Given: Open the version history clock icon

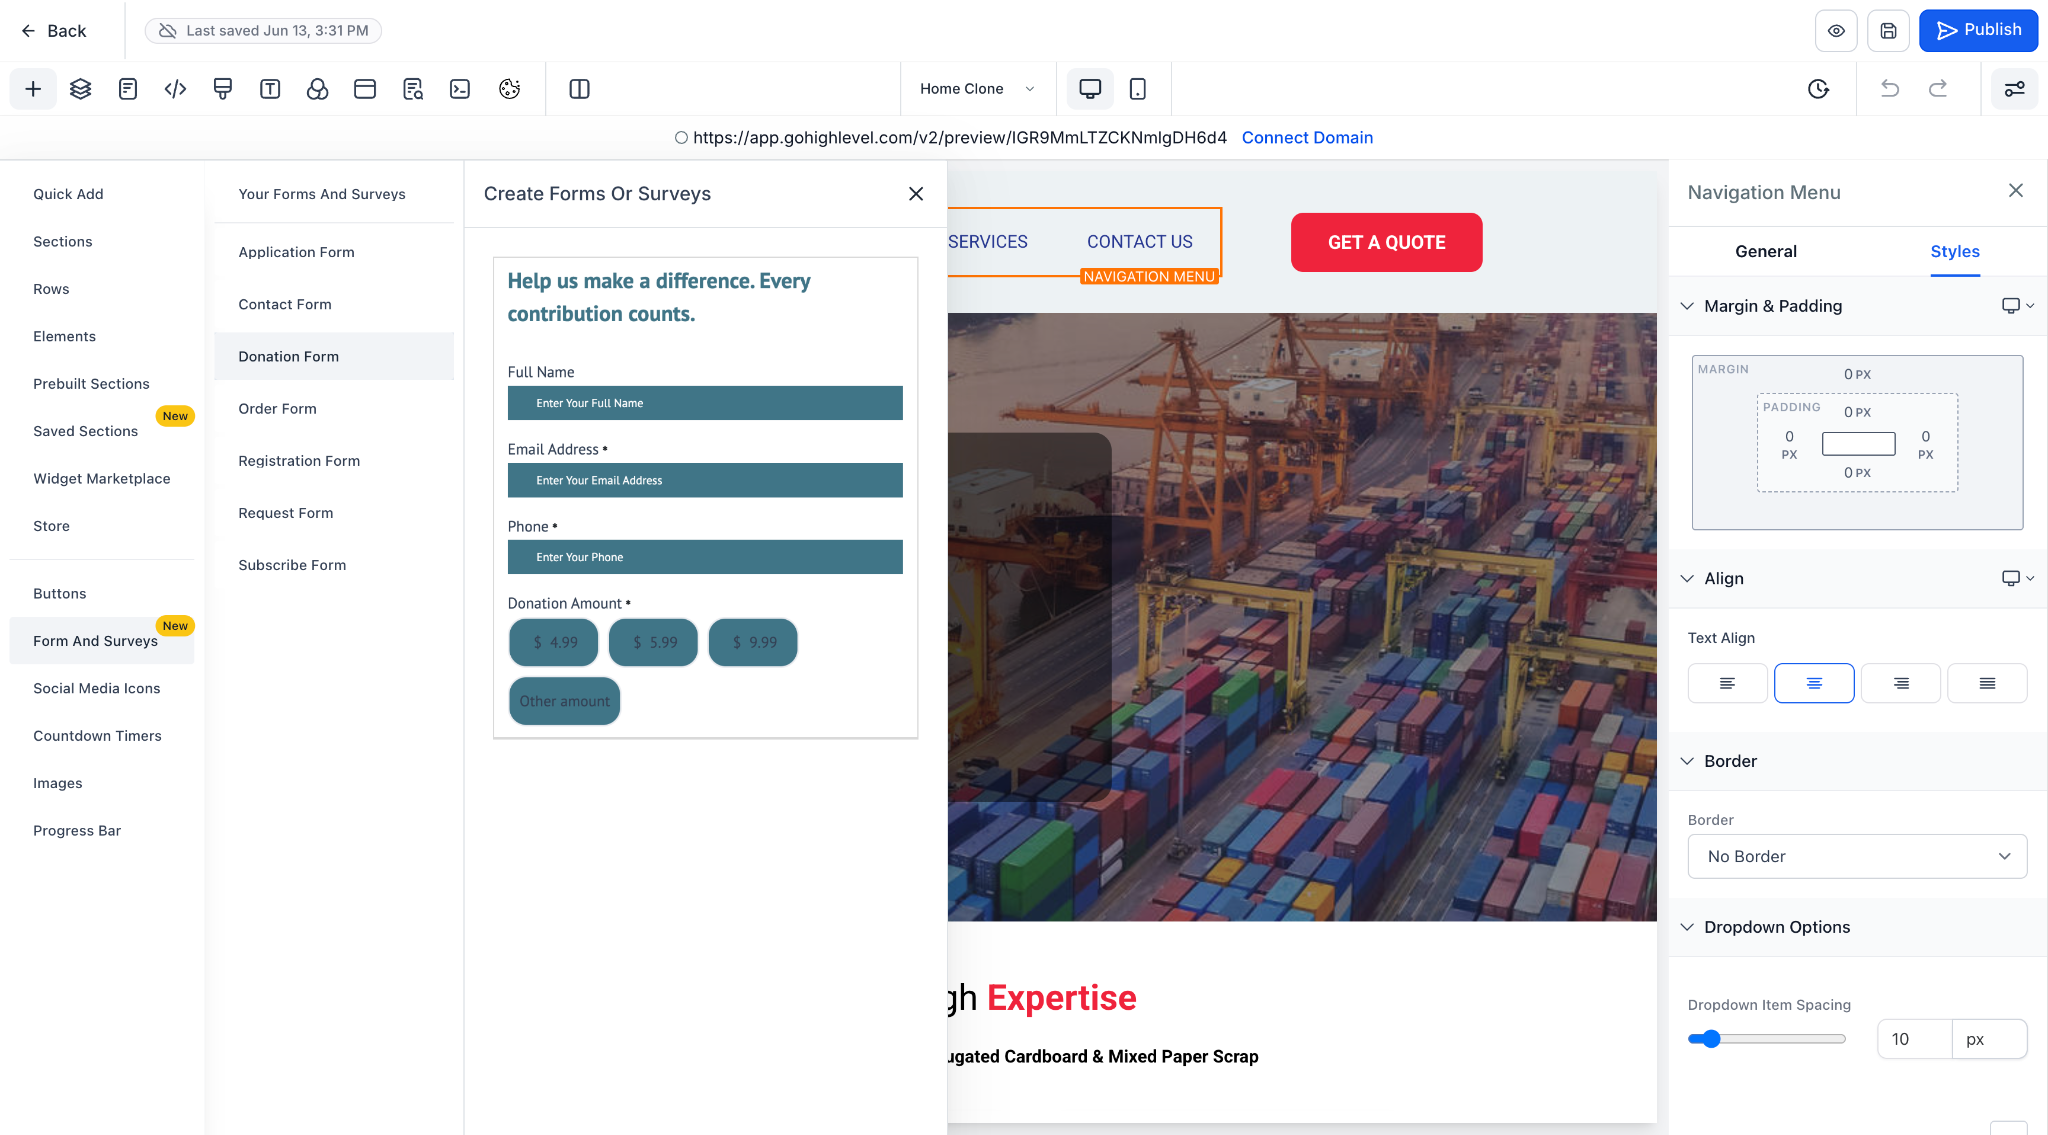Looking at the screenshot, I should click(1818, 89).
